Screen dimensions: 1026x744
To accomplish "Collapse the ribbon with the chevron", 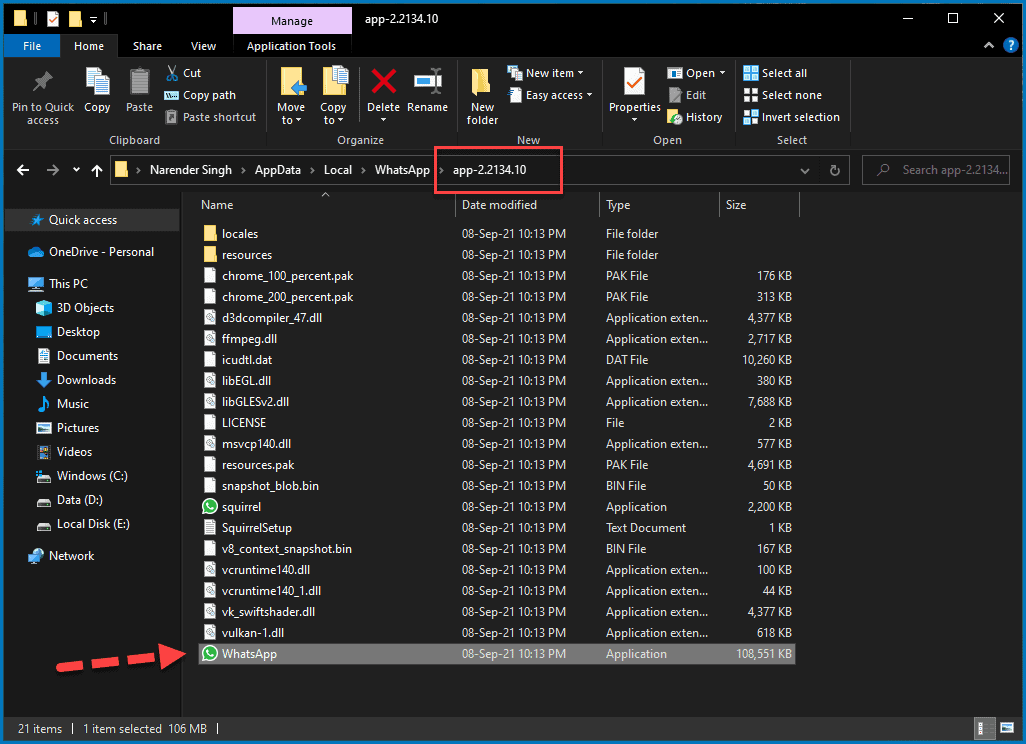I will (x=989, y=45).
